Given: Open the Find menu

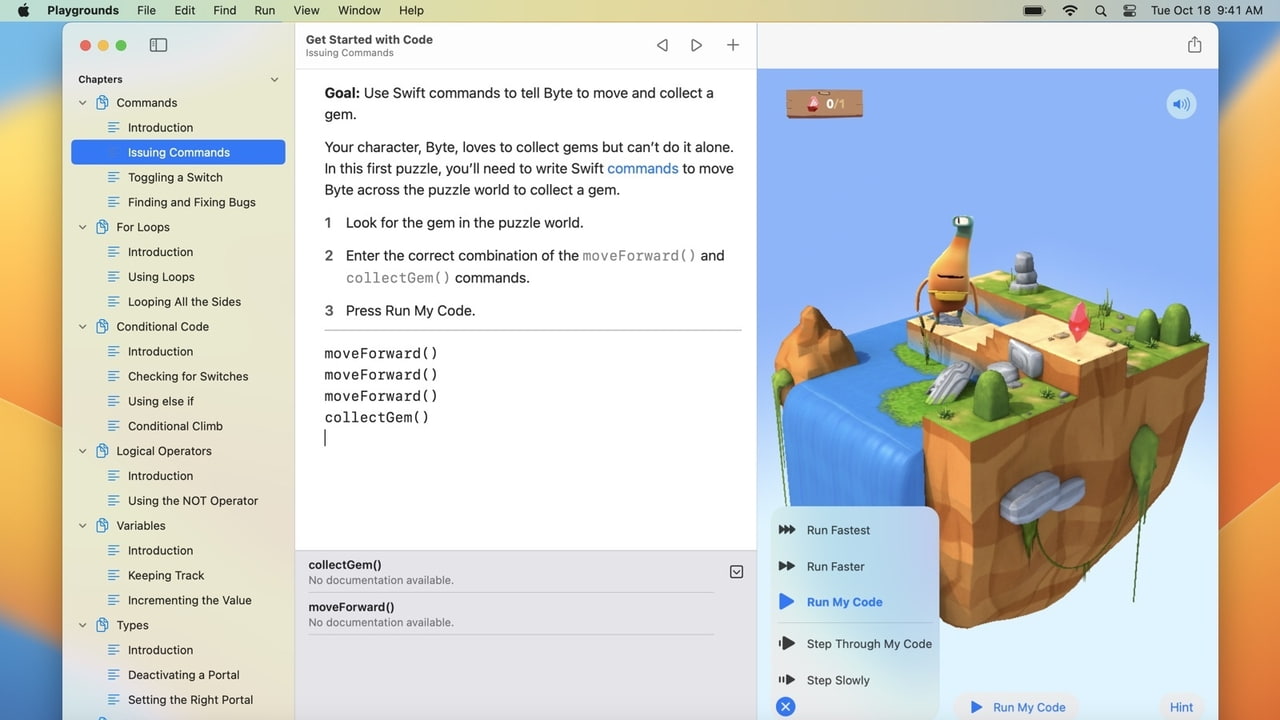Looking at the screenshot, I should 225,10.
